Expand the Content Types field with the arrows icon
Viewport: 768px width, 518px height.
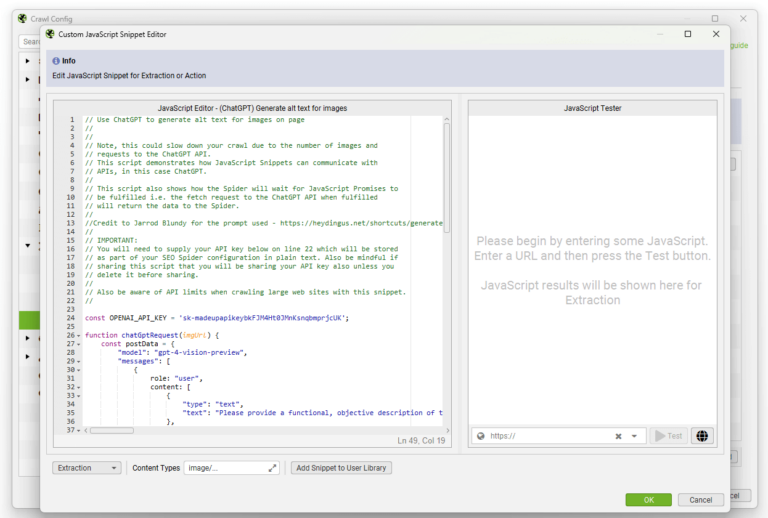coord(272,468)
